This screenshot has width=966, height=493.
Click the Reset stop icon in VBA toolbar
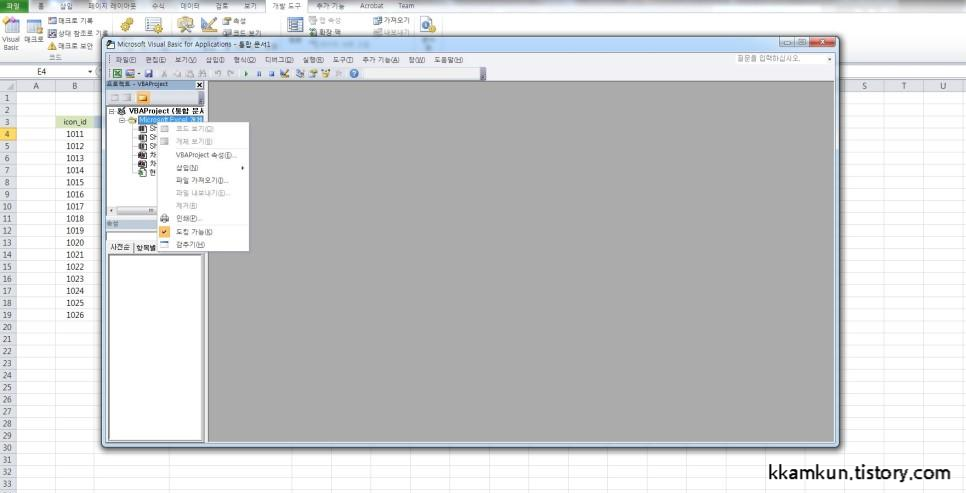tap(272, 73)
